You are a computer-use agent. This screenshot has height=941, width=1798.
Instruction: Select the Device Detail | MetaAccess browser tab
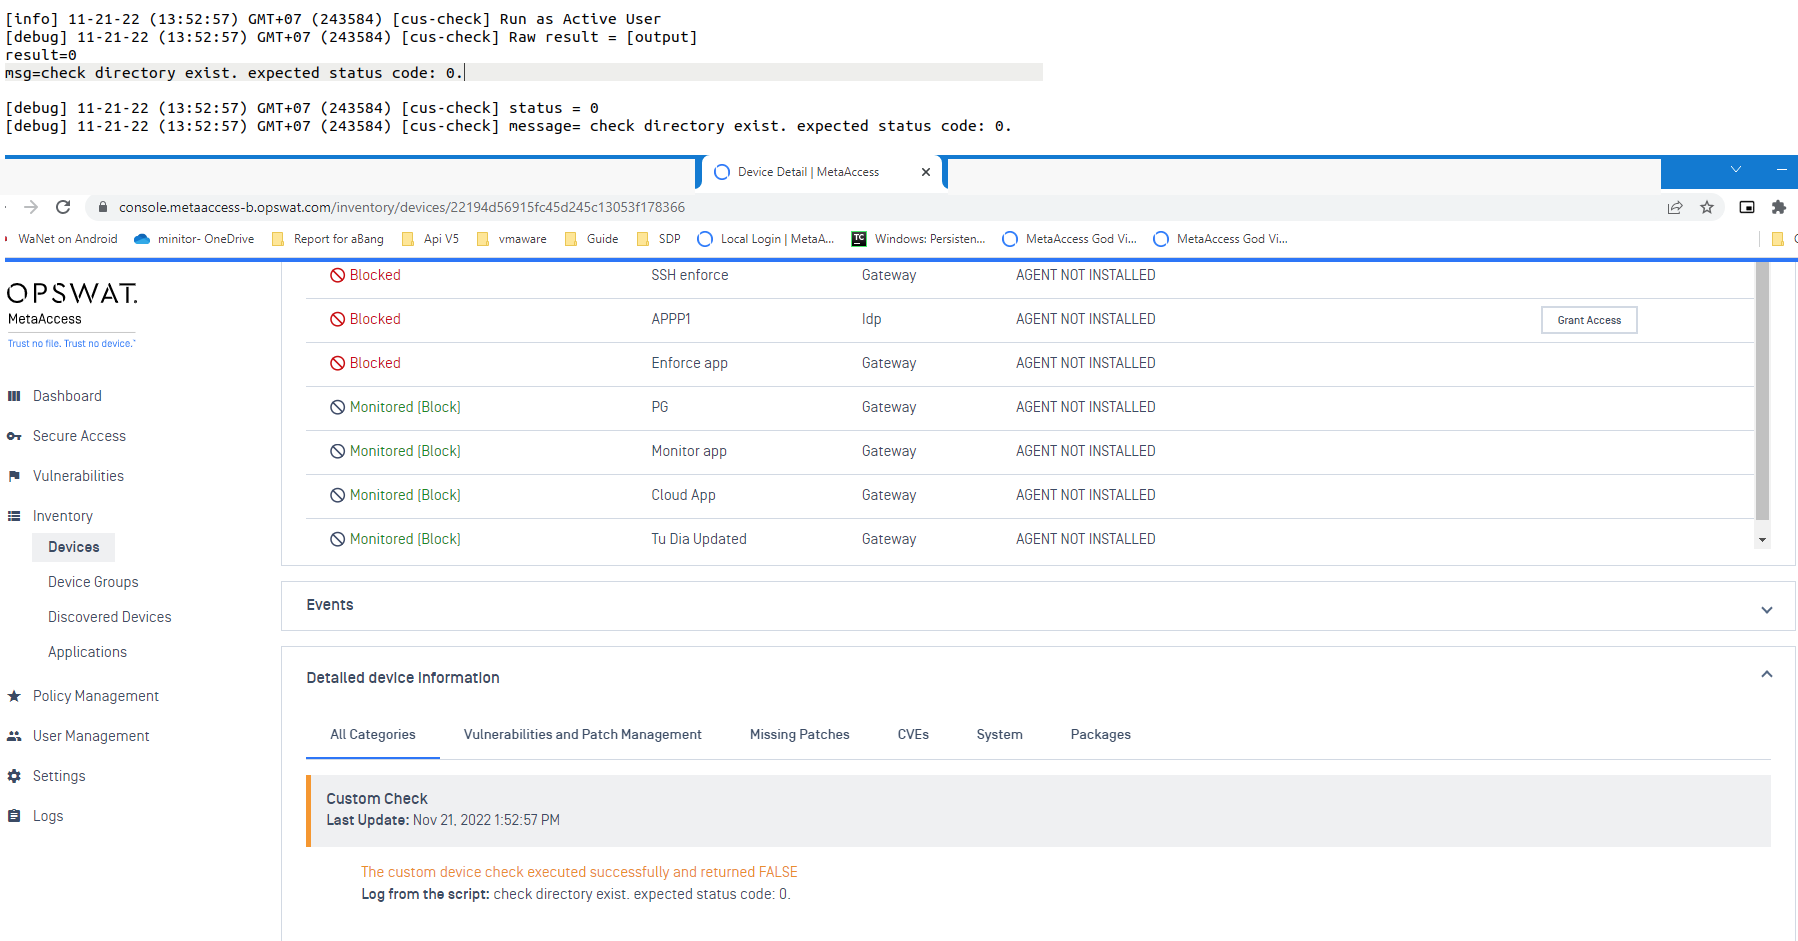click(820, 172)
